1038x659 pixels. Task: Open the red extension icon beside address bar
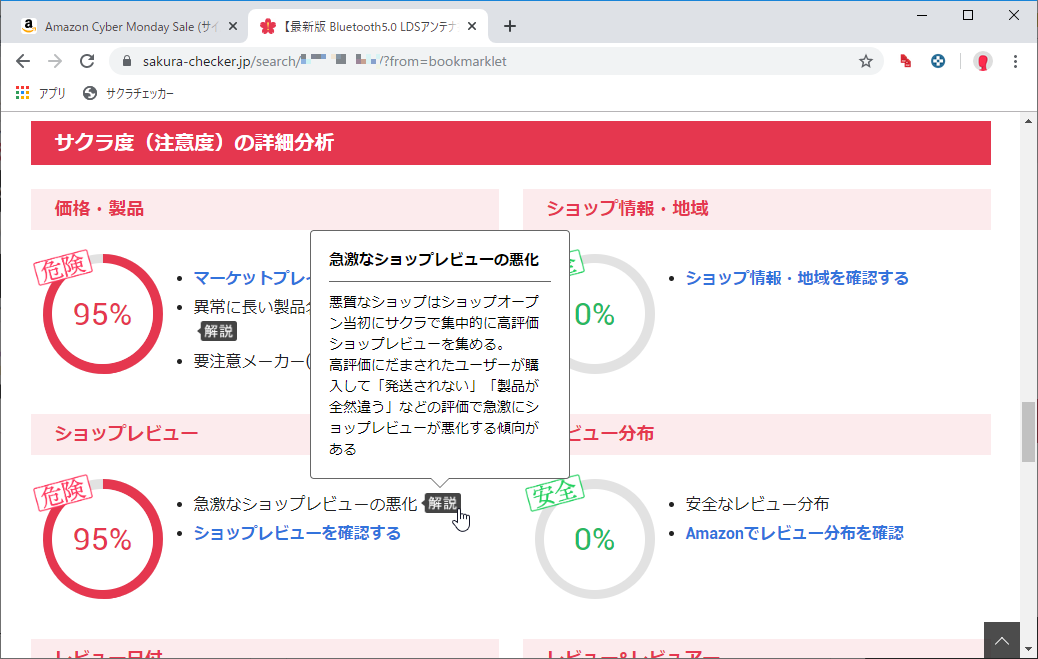point(903,60)
